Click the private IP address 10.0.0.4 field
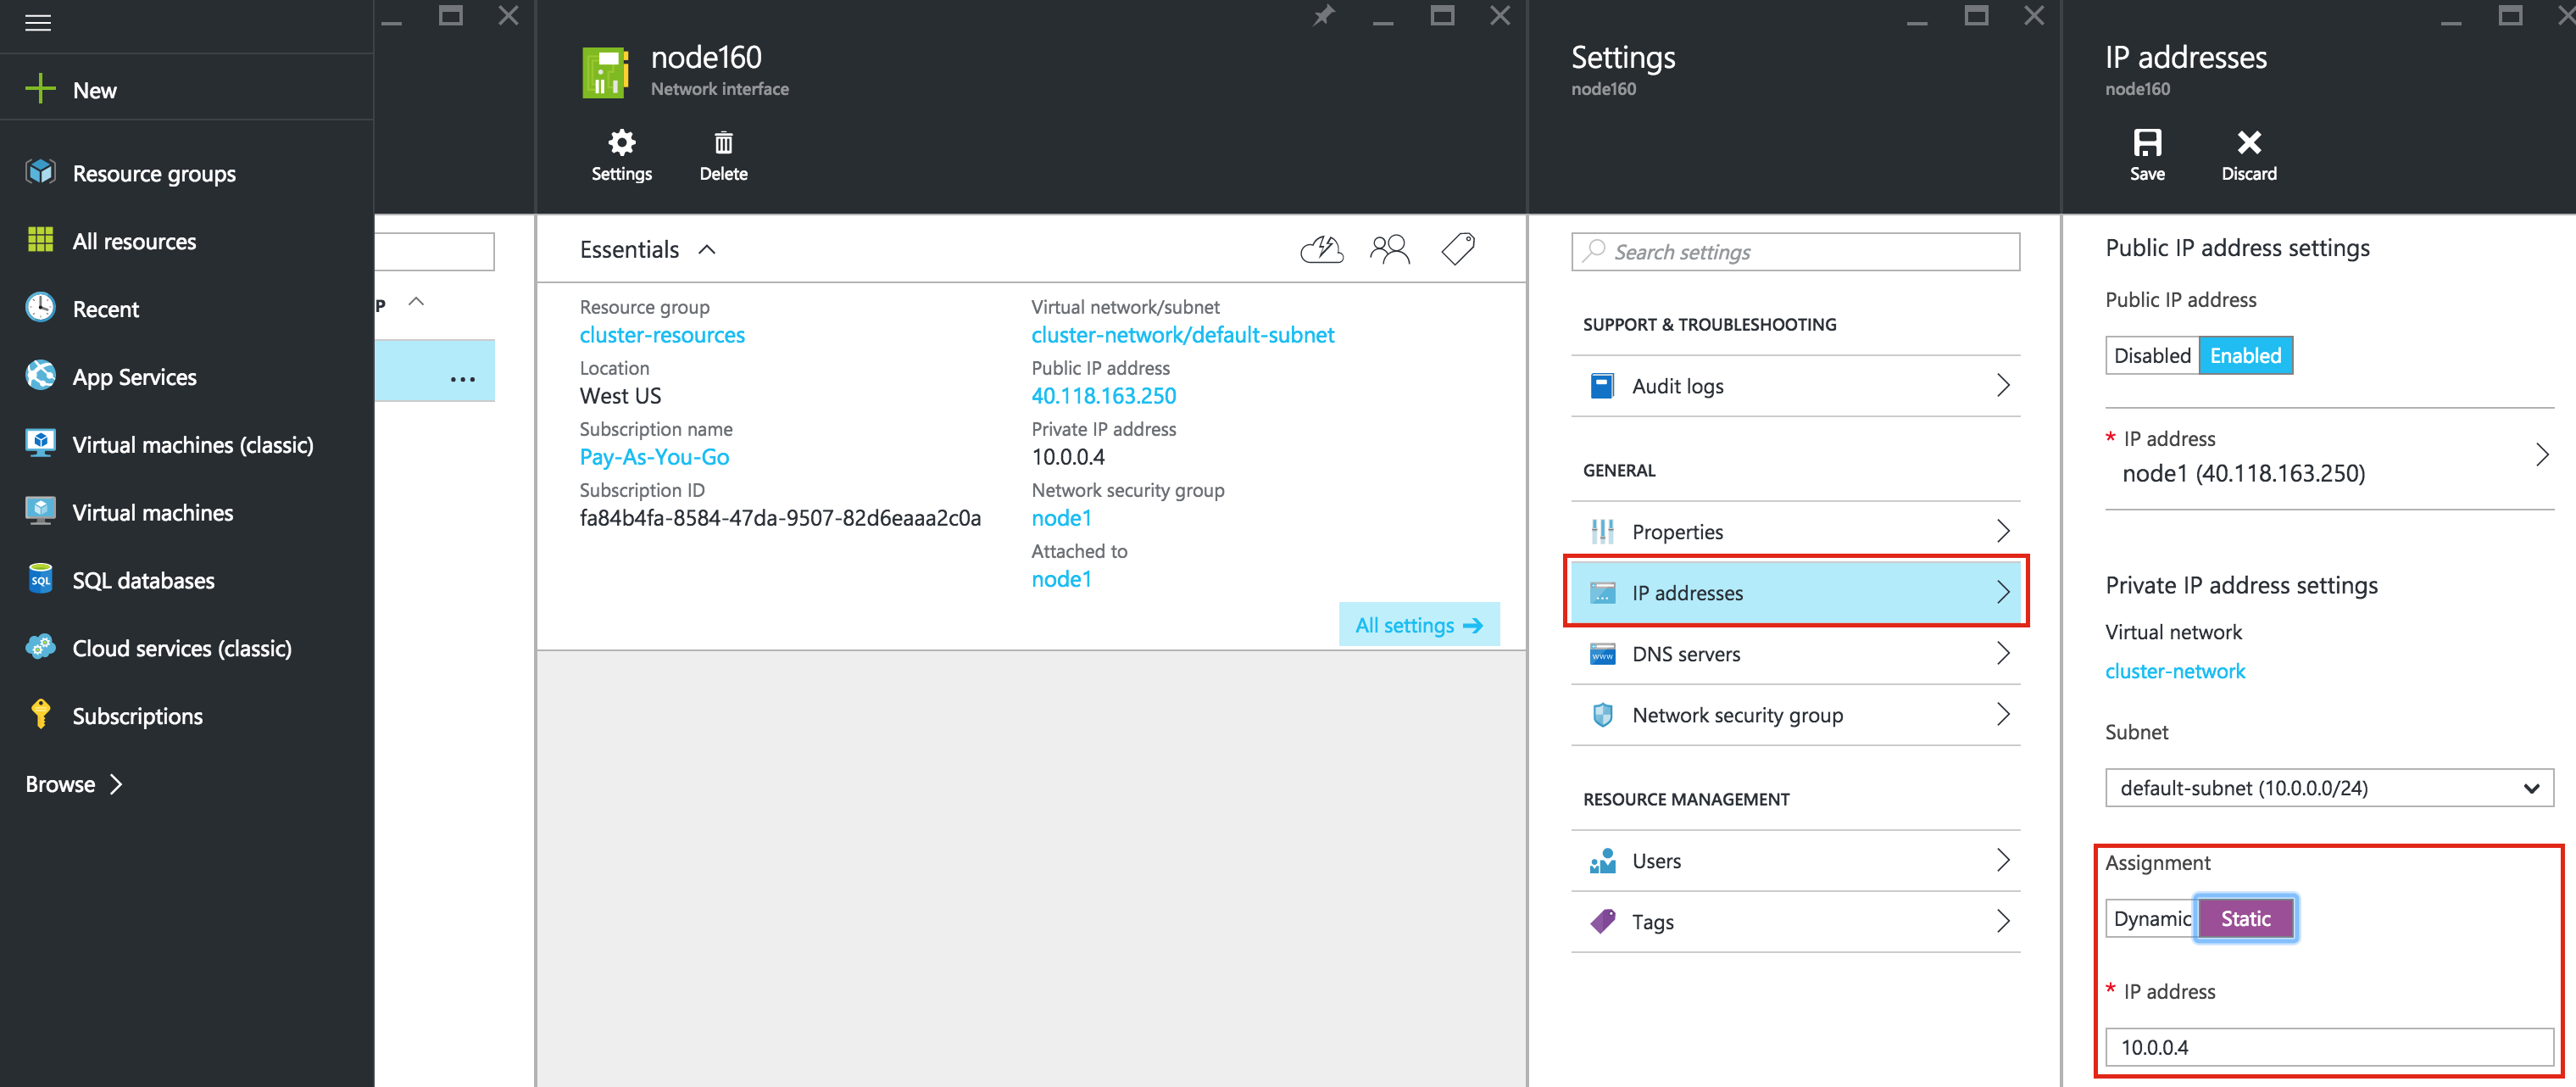 [x=2329, y=1047]
